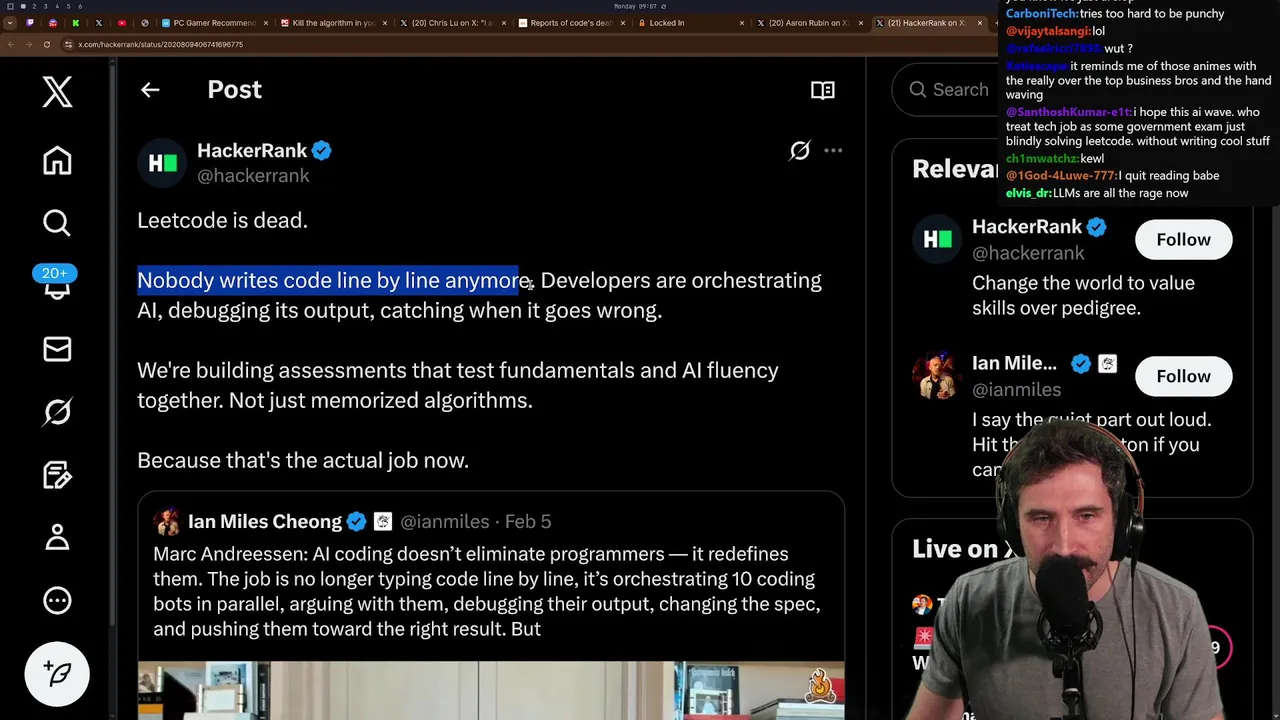The width and height of the screenshot is (1280, 720).
Task: Click the browser forward arrow
Action: (29, 45)
